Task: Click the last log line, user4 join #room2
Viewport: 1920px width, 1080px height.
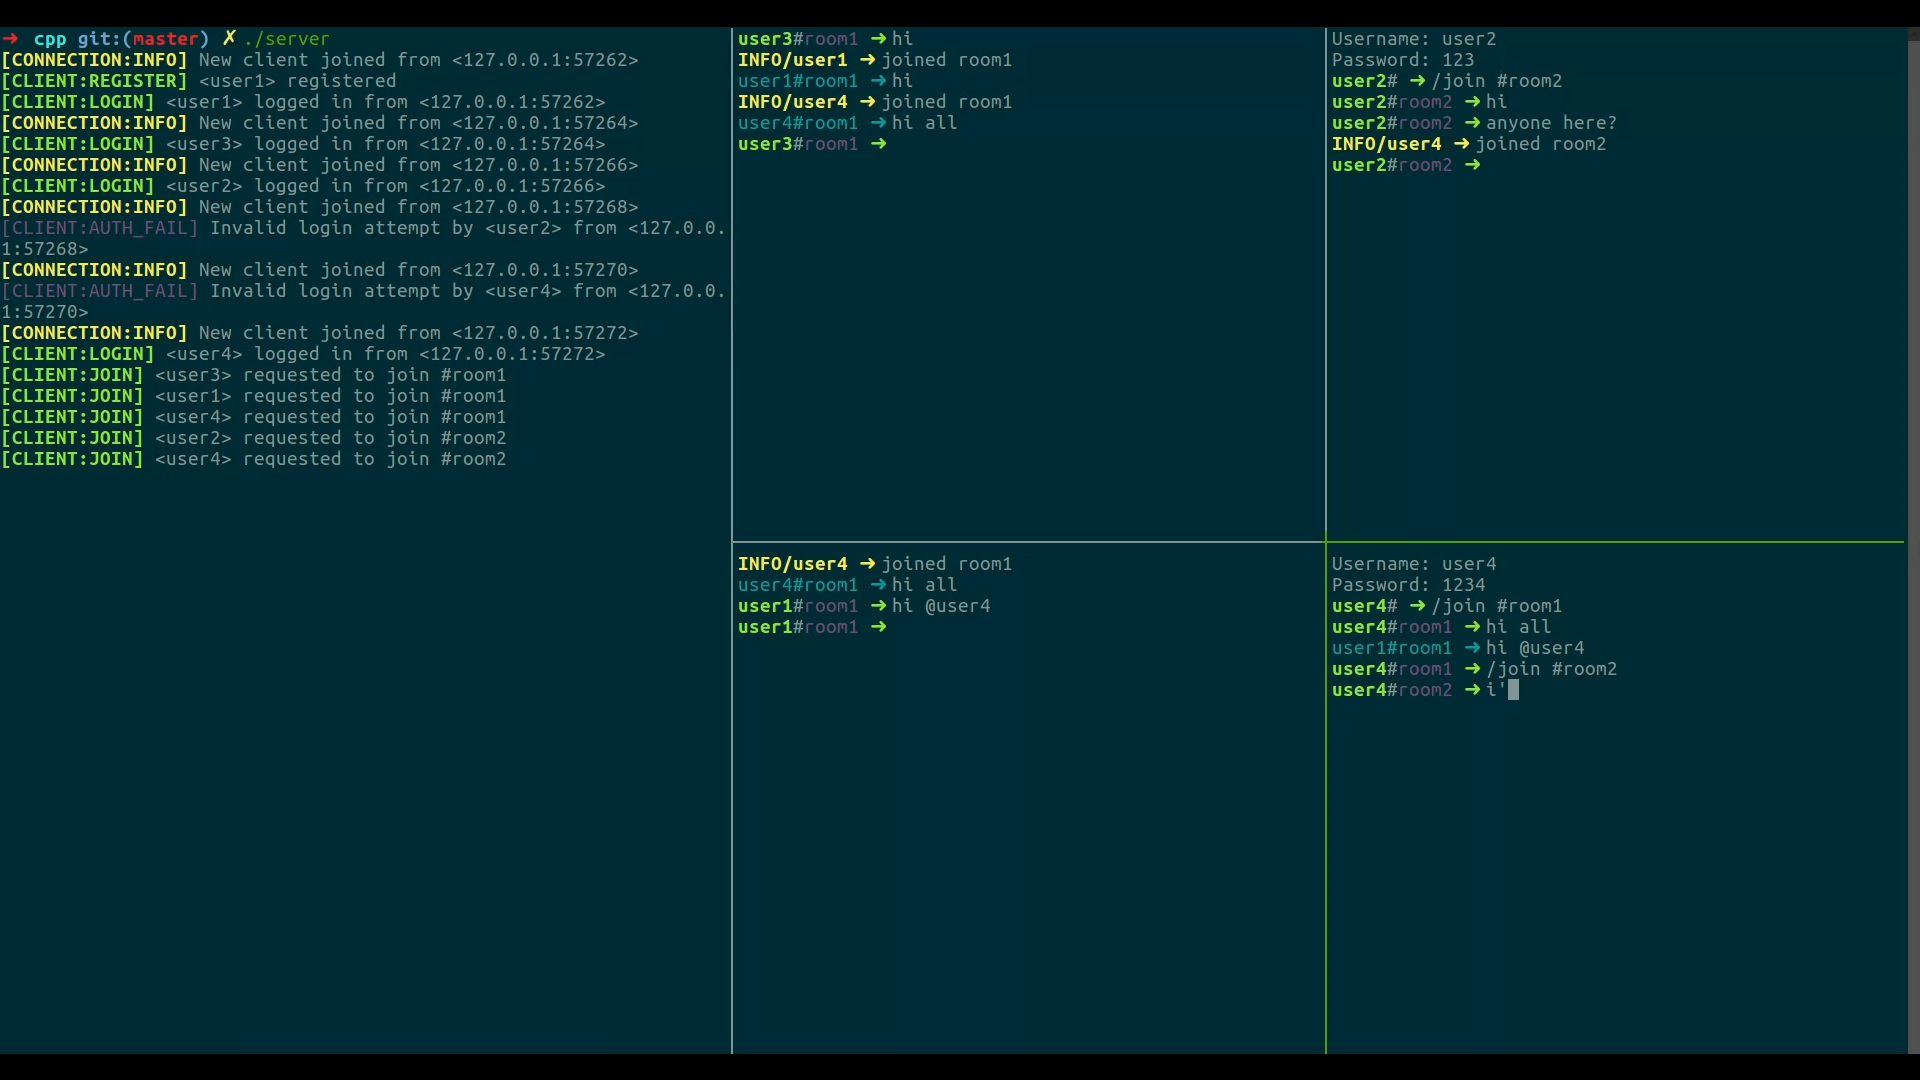Action: point(253,459)
